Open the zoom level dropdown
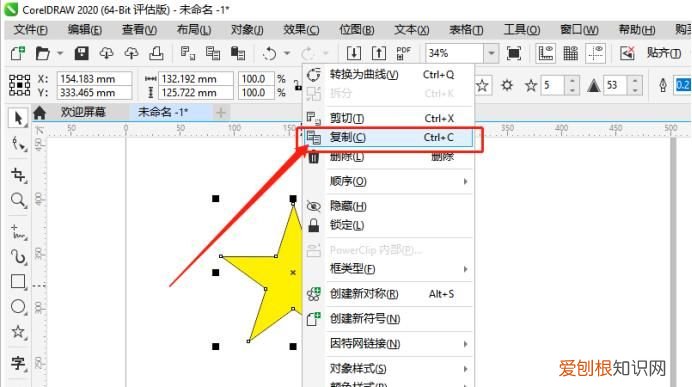The height and width of the screenshot is (387, 692). 491,53
